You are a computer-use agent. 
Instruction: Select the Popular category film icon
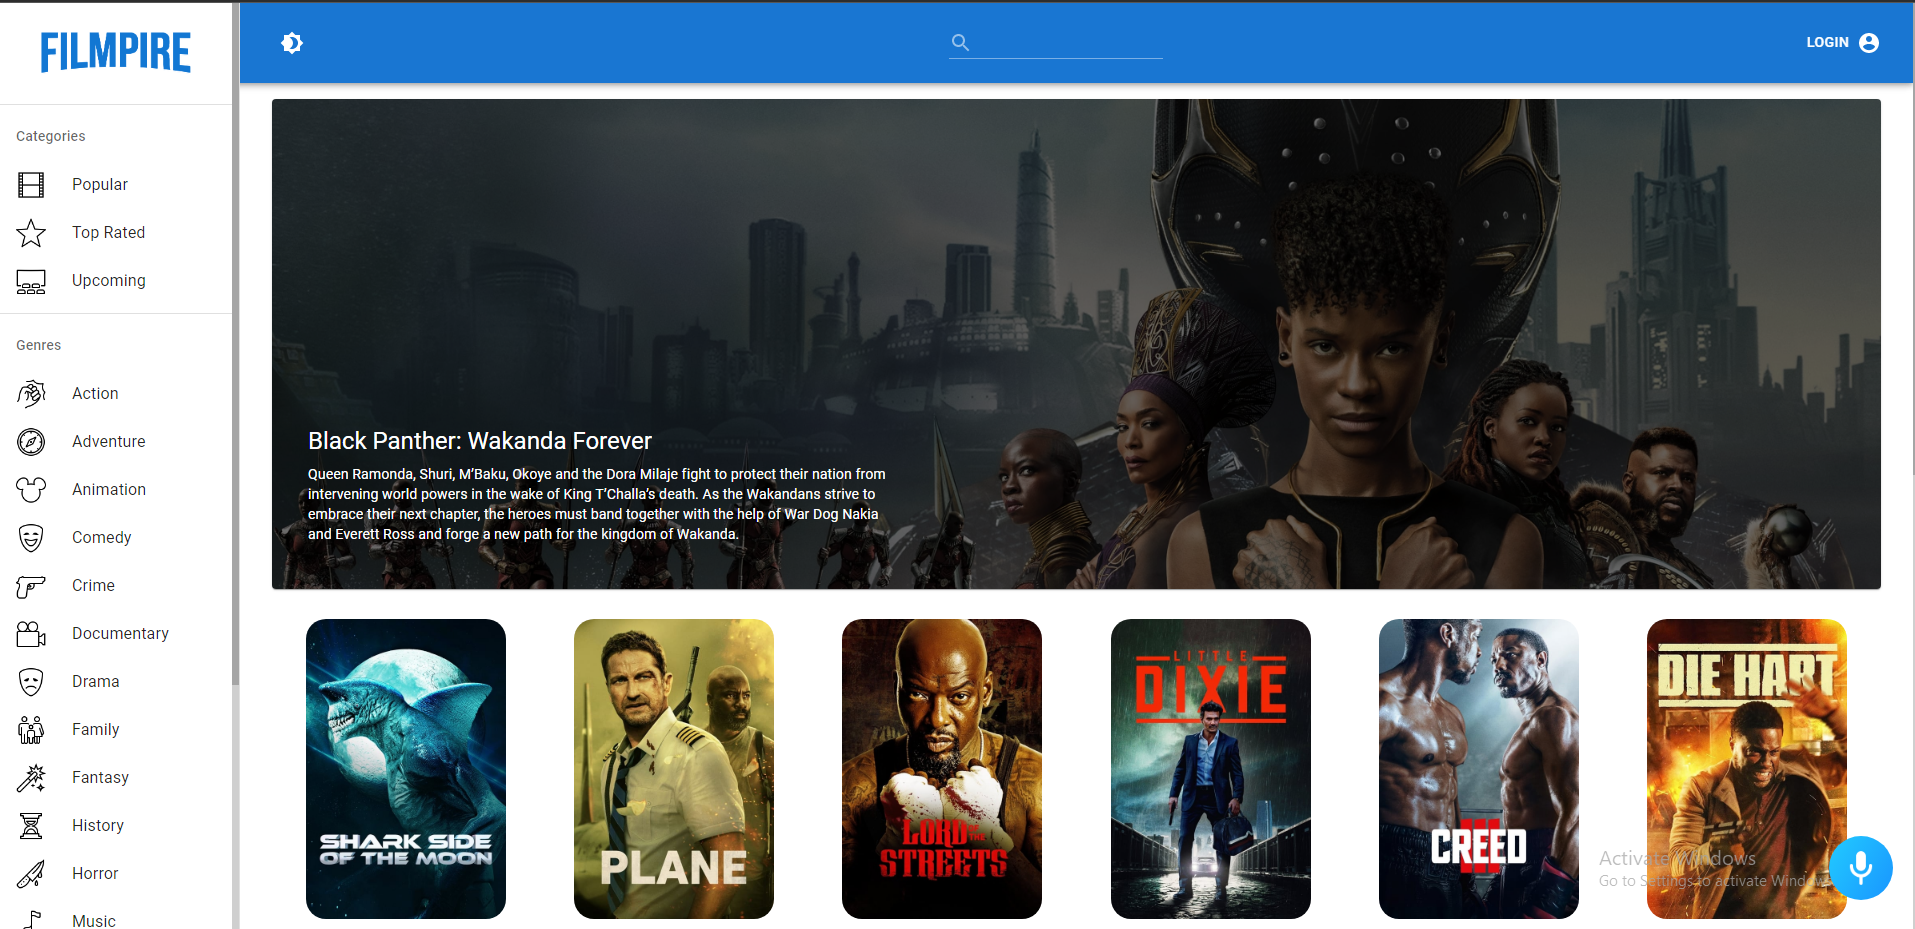31,184
